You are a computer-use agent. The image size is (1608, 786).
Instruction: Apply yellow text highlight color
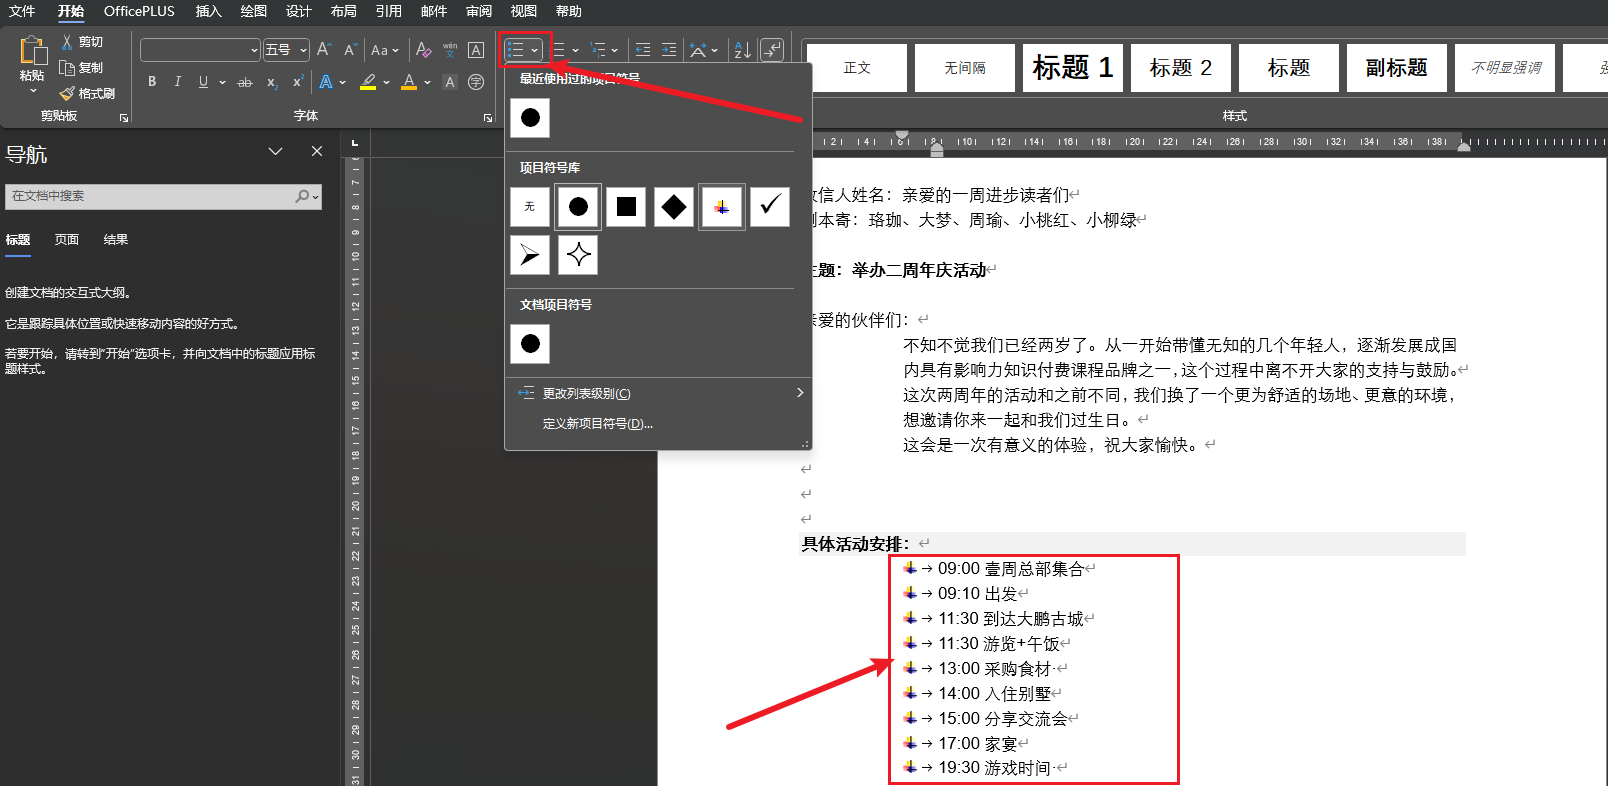(368, 82)
